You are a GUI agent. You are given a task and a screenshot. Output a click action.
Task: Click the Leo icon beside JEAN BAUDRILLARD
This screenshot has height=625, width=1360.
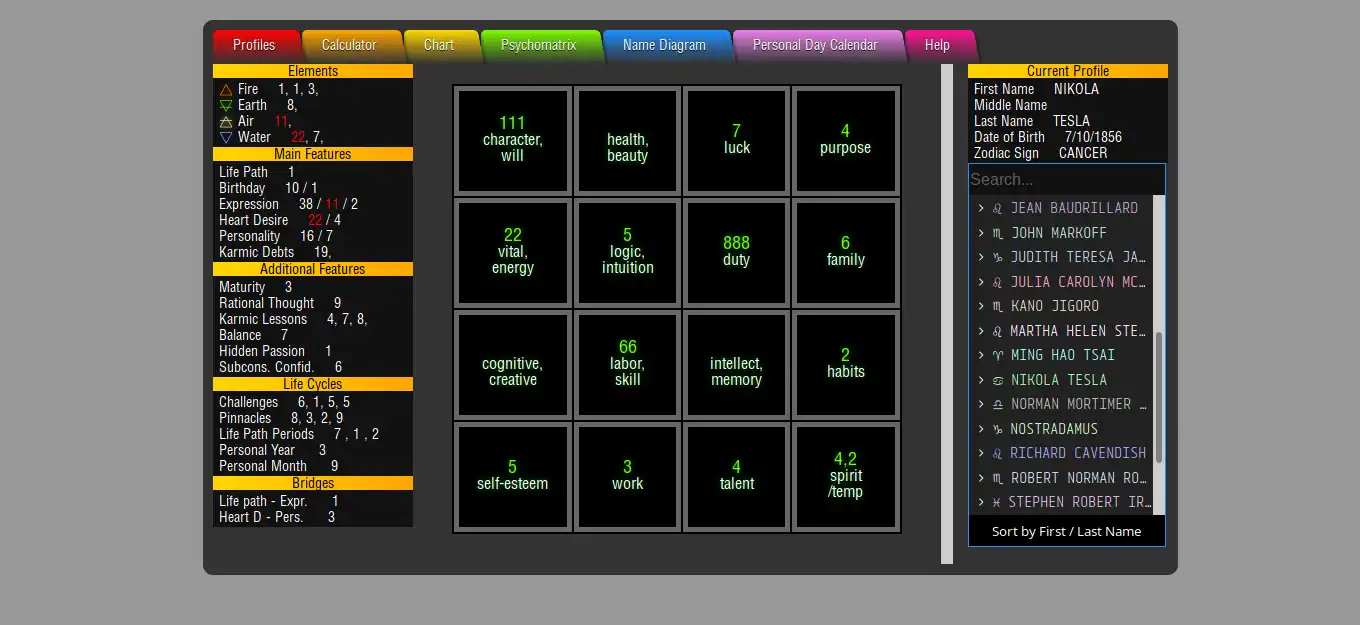tap(997, 208)
